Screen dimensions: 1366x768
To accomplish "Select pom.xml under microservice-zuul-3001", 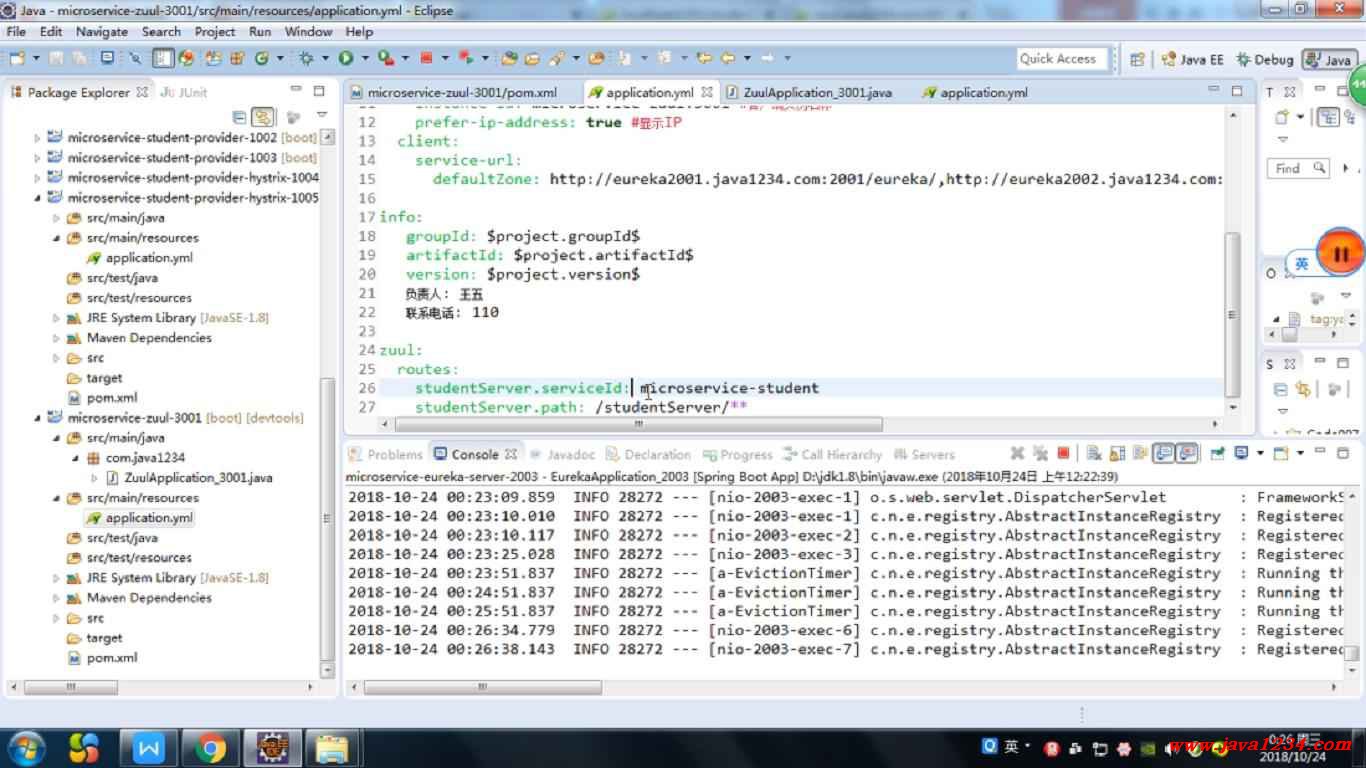I will pyautogui.click(x=102, y=658).
